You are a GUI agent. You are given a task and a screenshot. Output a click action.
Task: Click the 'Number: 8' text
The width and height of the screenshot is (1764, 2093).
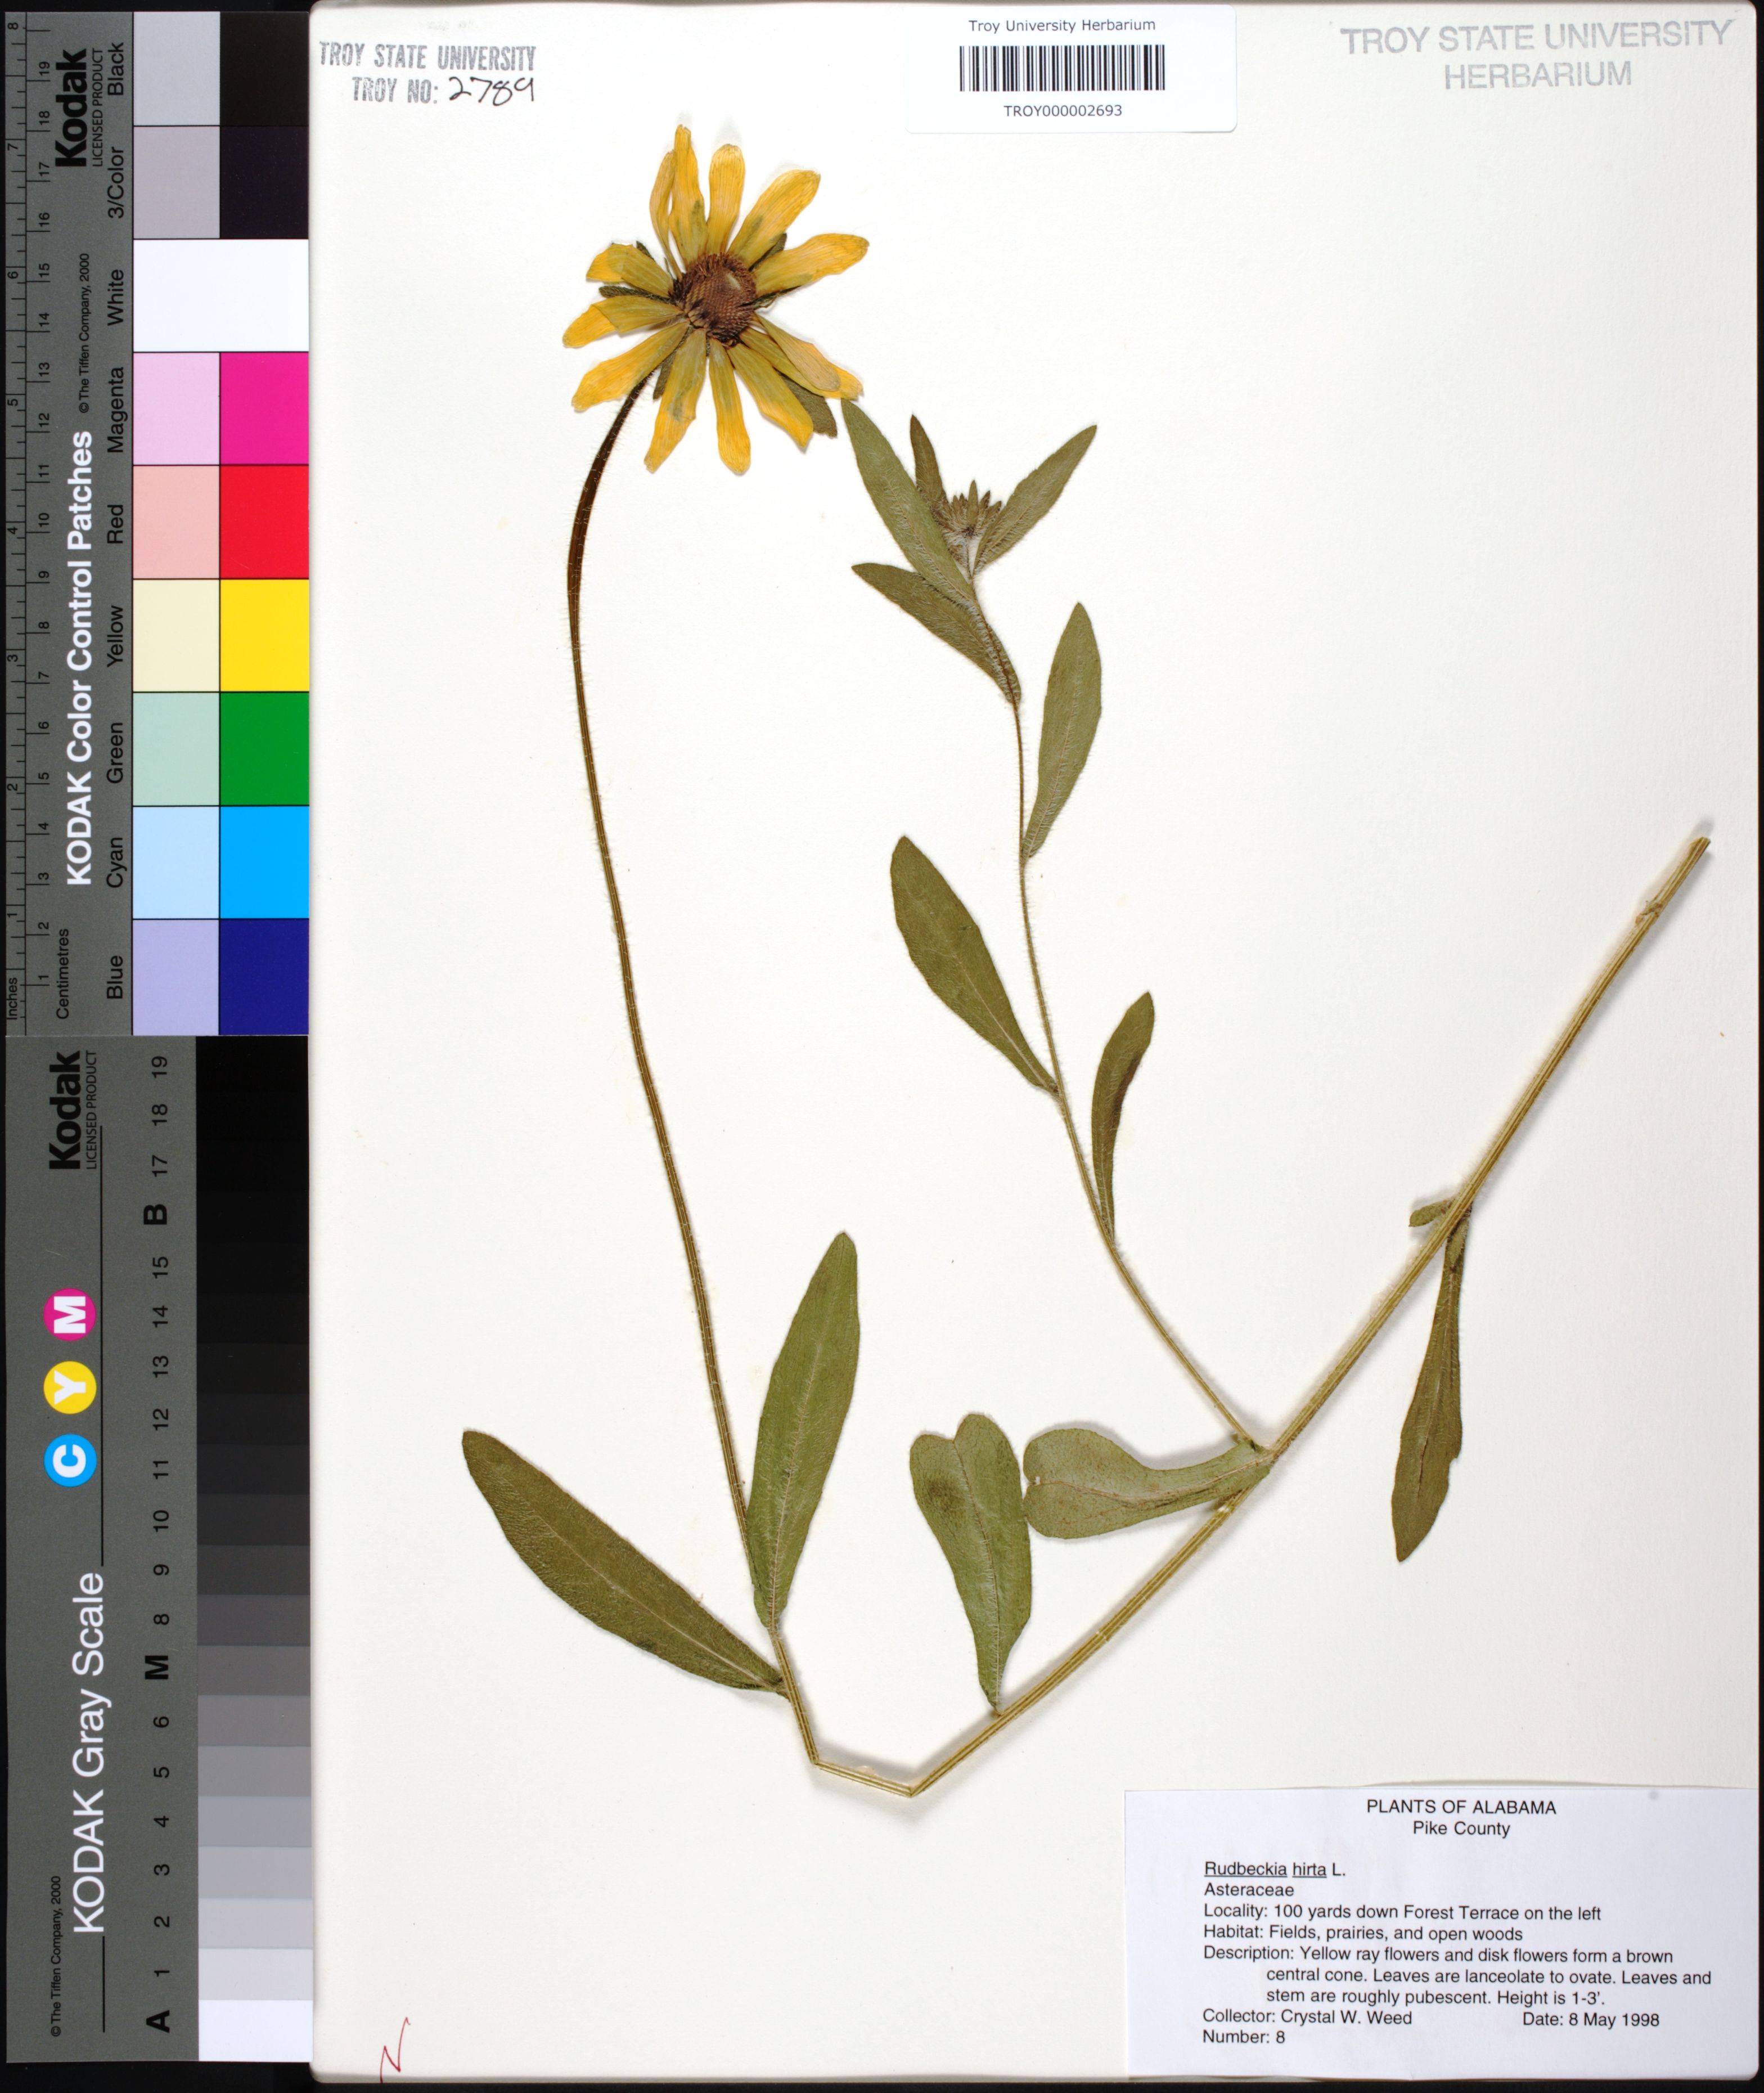(x=1243, y=2037)
